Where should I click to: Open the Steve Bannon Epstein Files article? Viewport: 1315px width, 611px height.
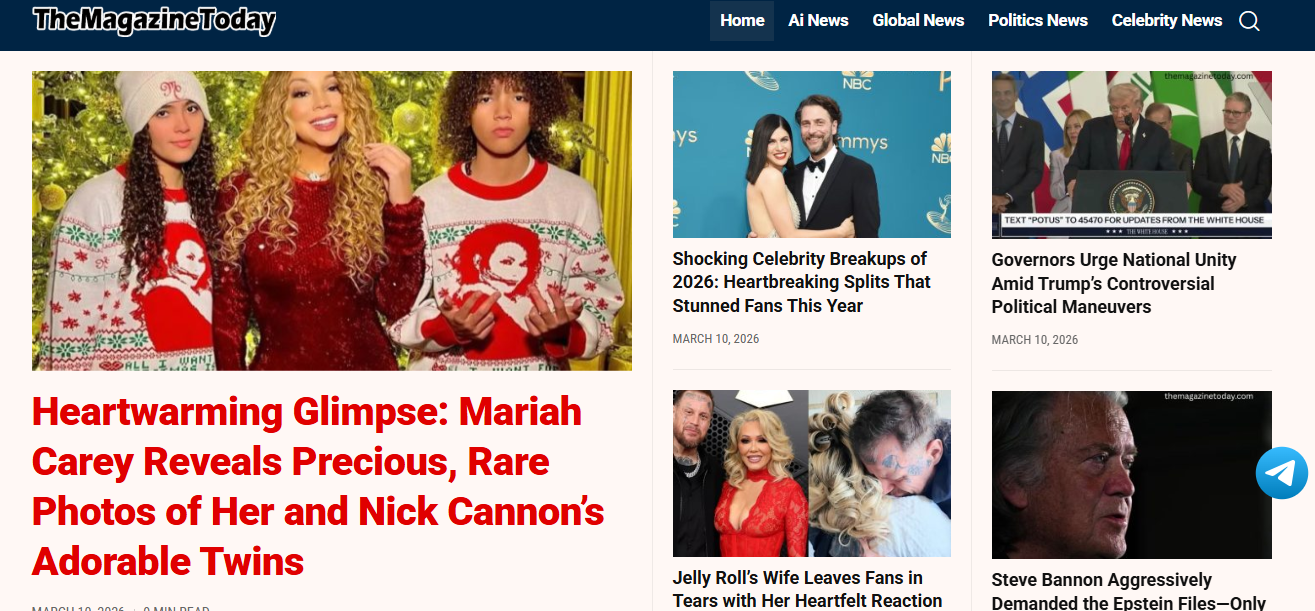[x=1129, y=591]
